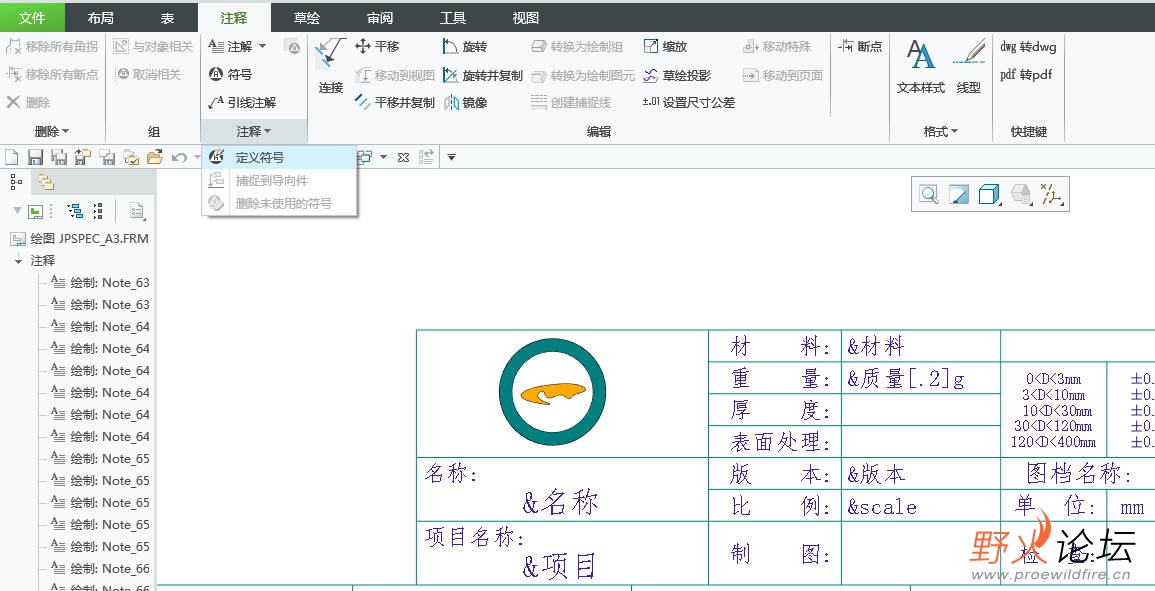Screen dimensions: 1155x591
Task: Select the 镜像 (Mirror) tool
Action: point(465,102)
